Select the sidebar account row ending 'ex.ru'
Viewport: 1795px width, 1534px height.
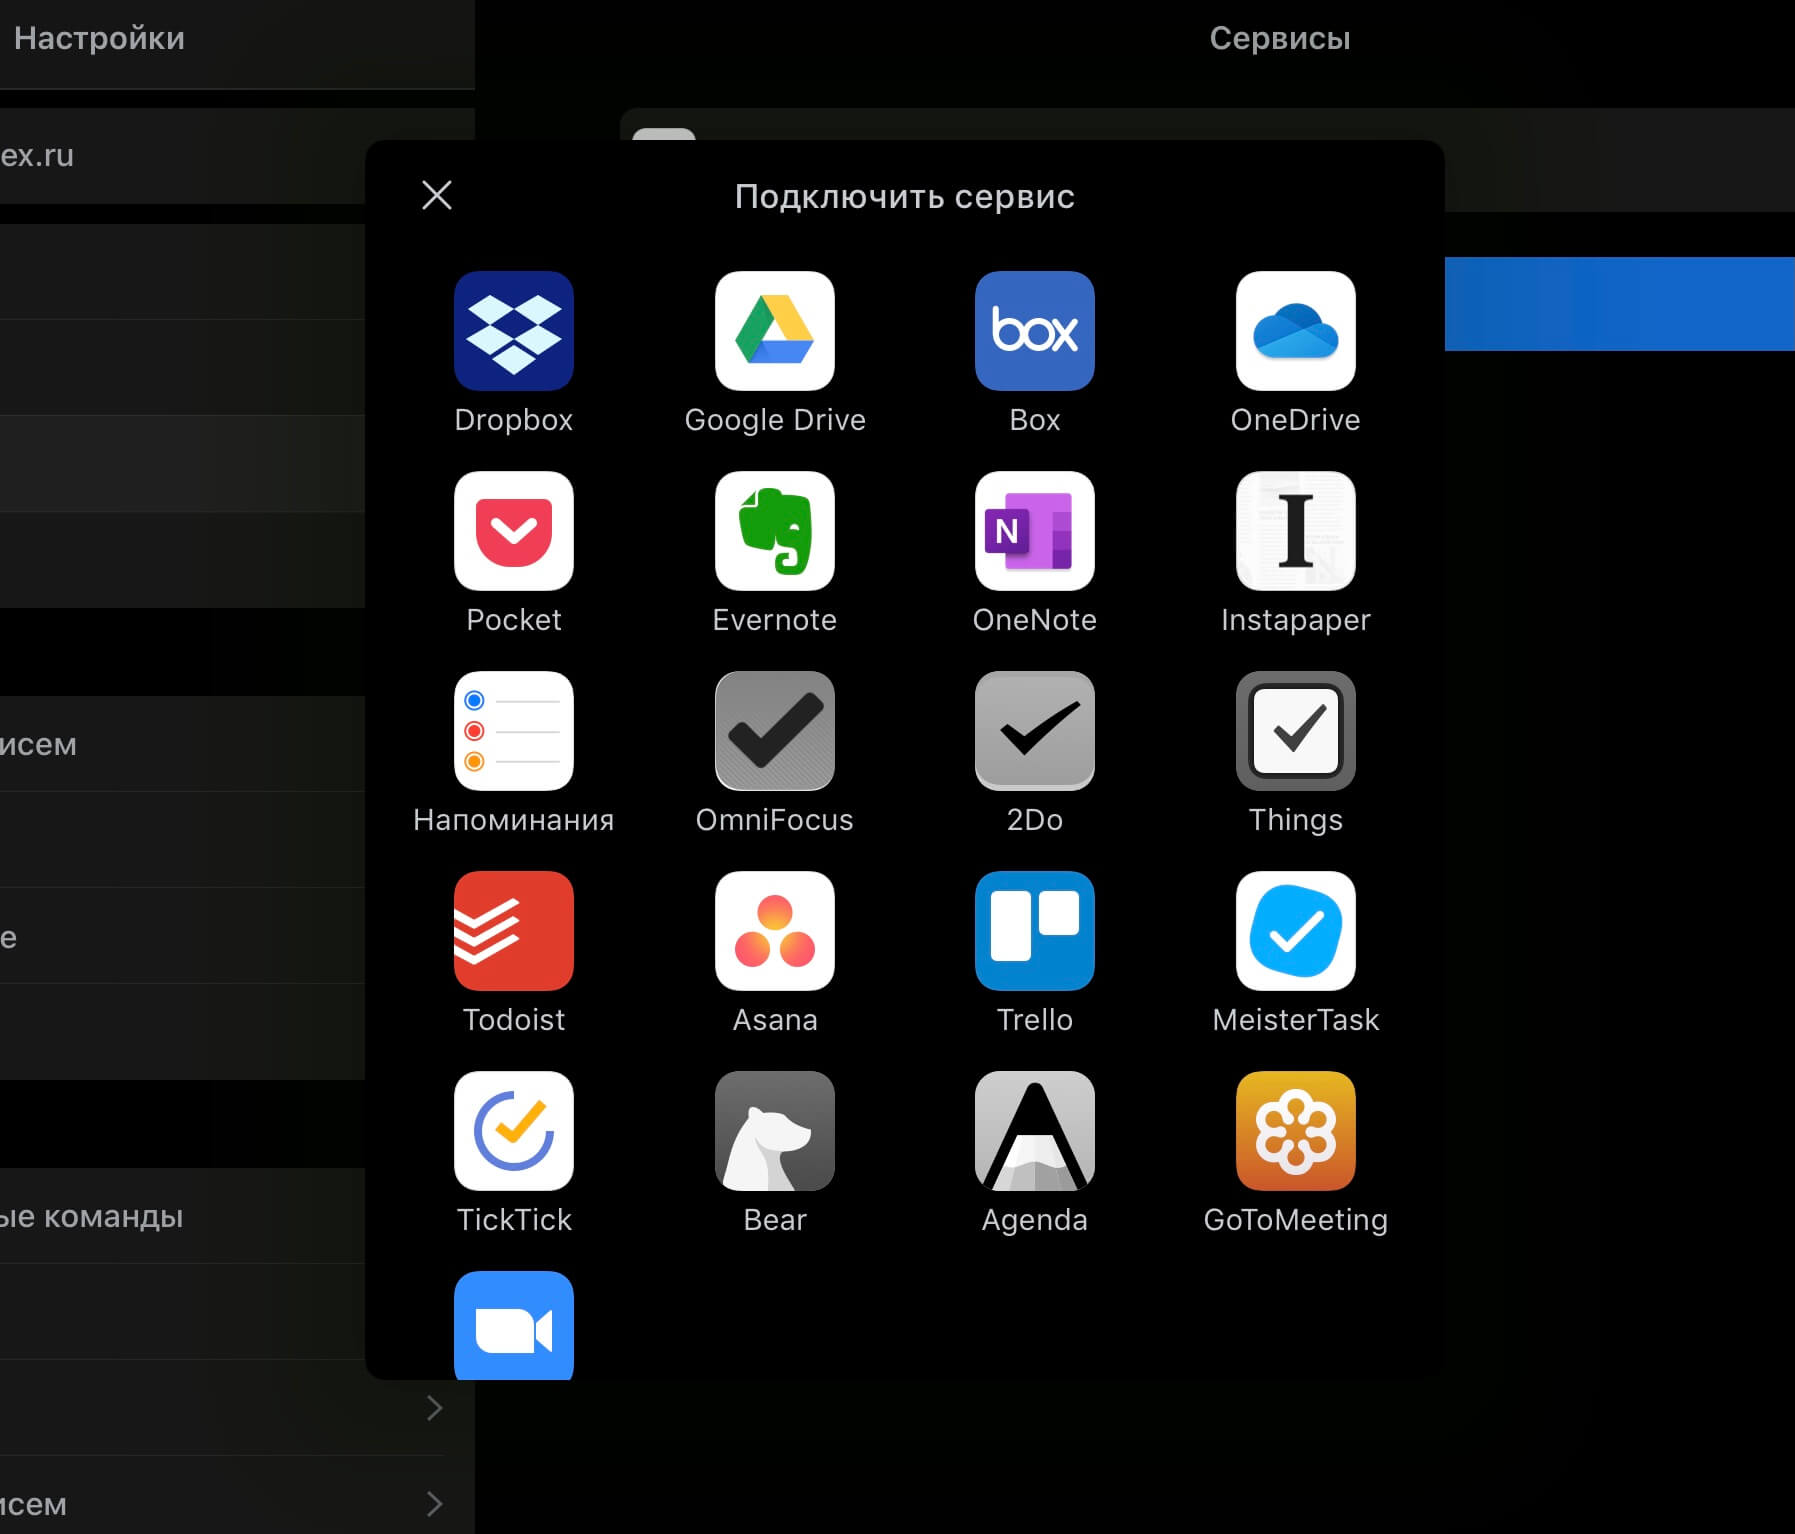182,156
